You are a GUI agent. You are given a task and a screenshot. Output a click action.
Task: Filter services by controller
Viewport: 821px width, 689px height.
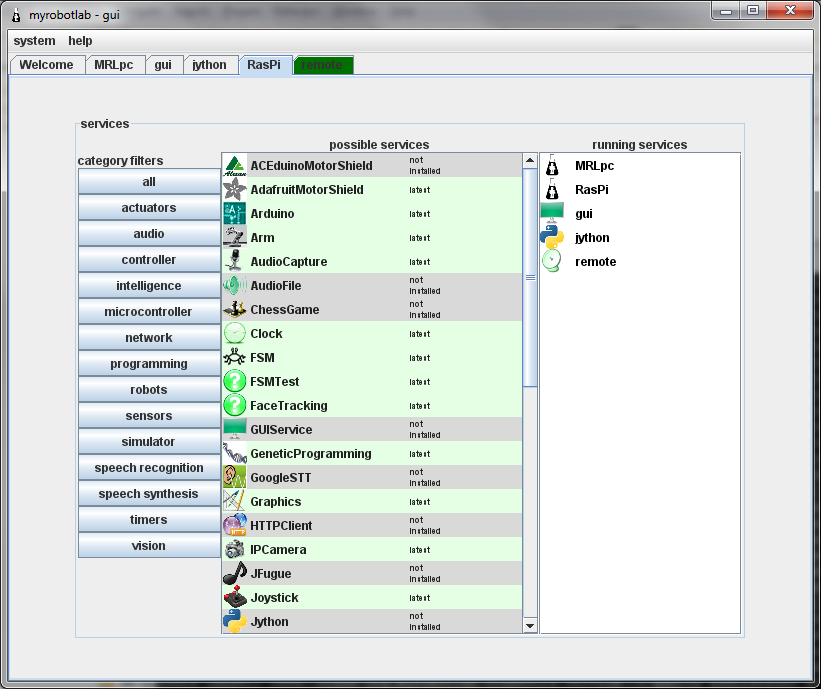click(149, 260)
